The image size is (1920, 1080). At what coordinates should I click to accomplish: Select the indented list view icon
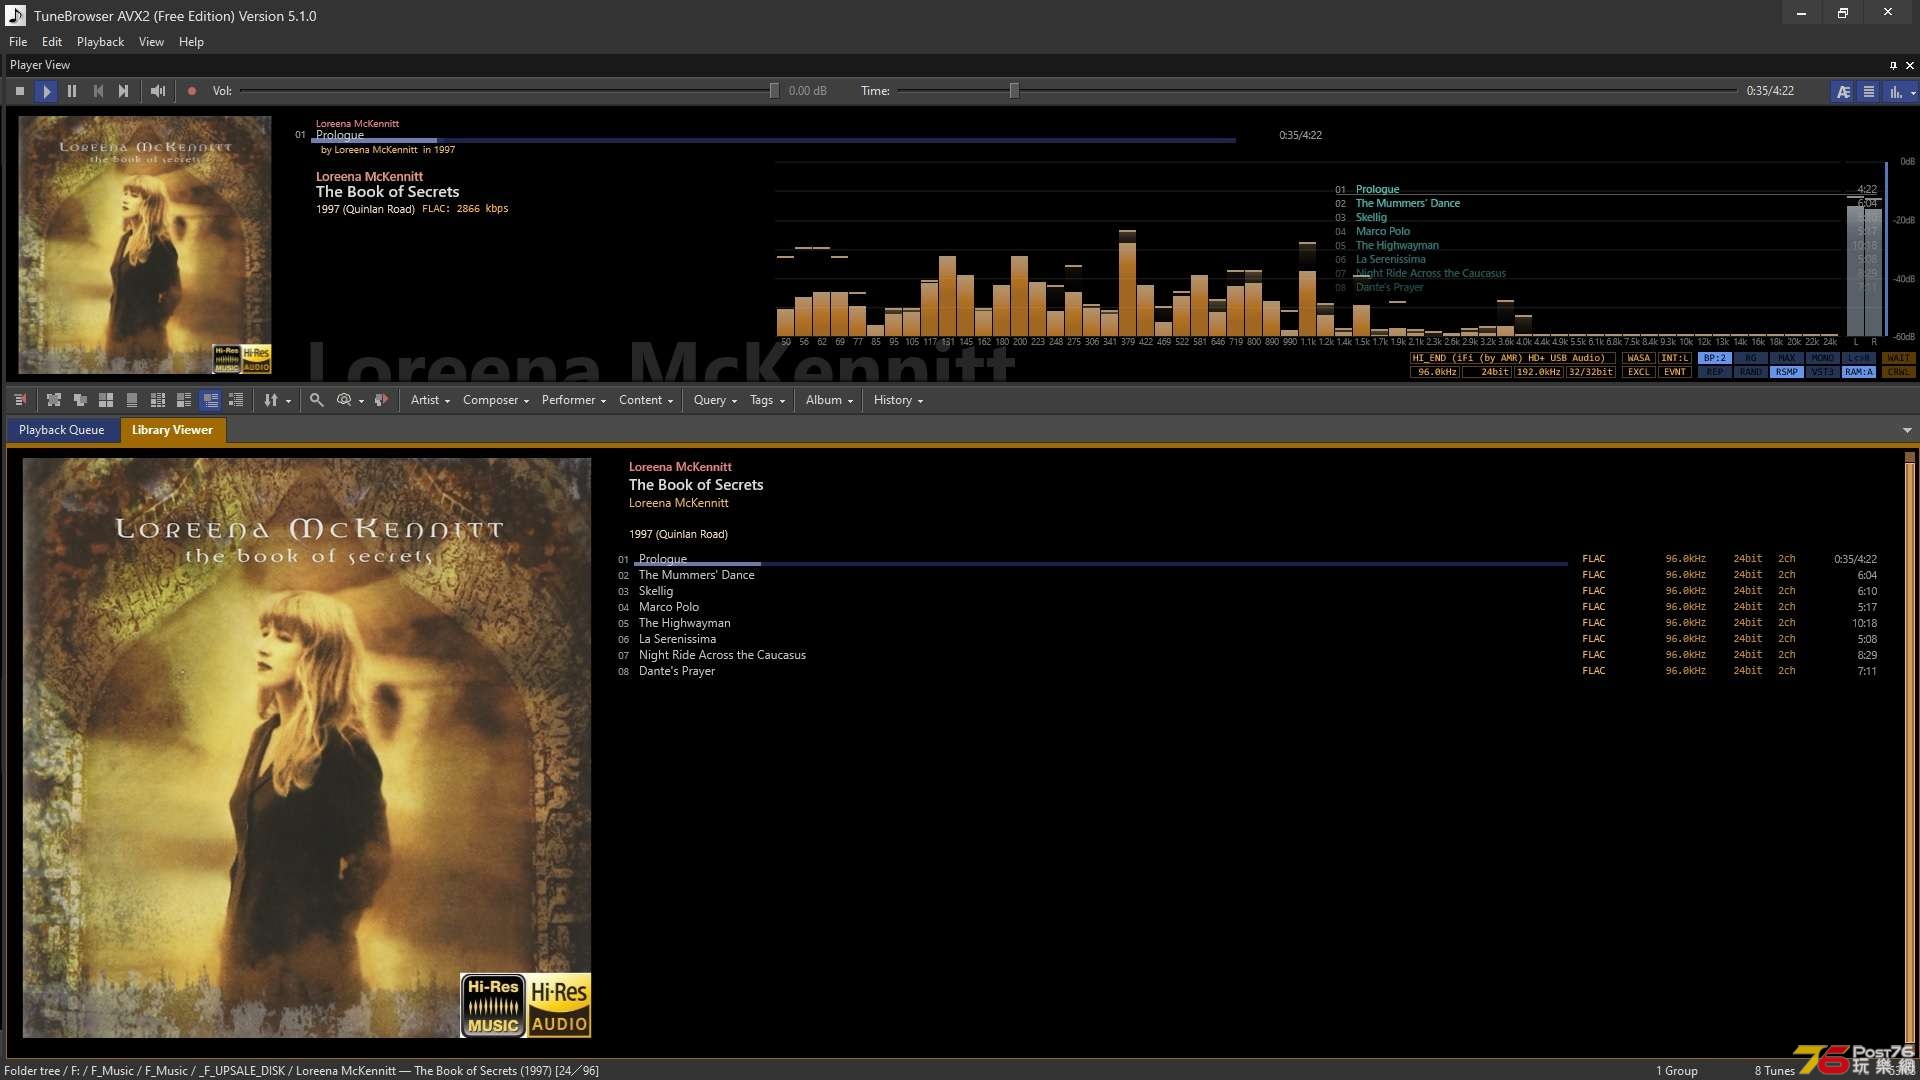[236, 400]
